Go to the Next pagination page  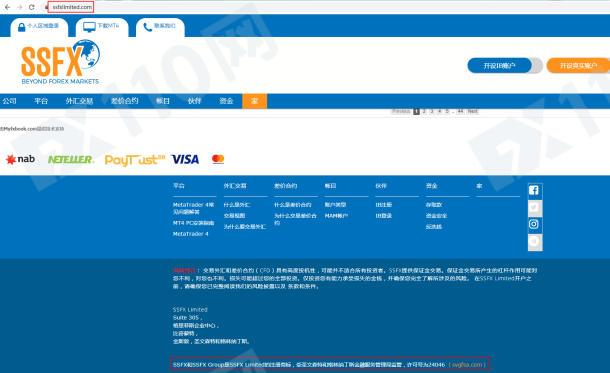(473, 111)
